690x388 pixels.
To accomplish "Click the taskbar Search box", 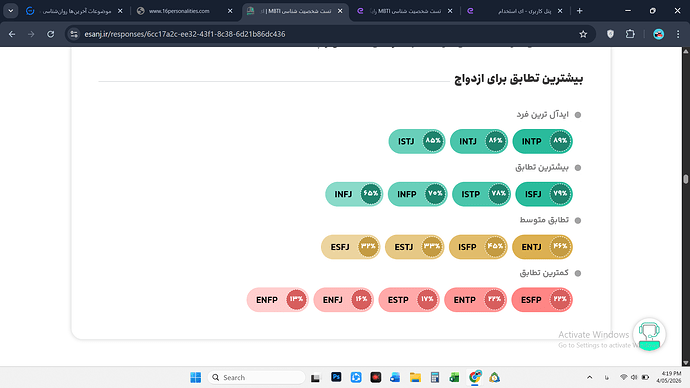I will [x=256, y=377].
